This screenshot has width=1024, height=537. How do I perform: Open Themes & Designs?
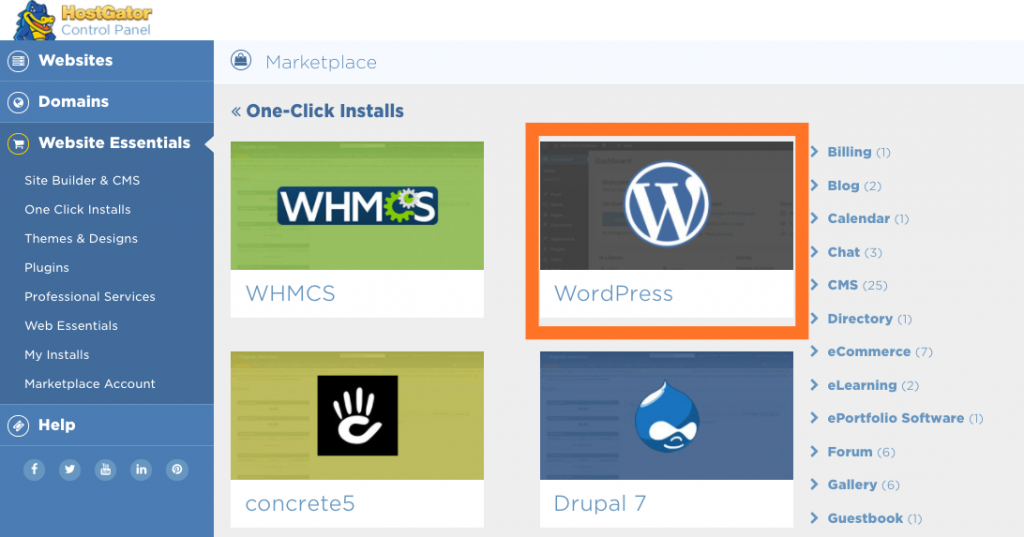[x=81, y=238]
